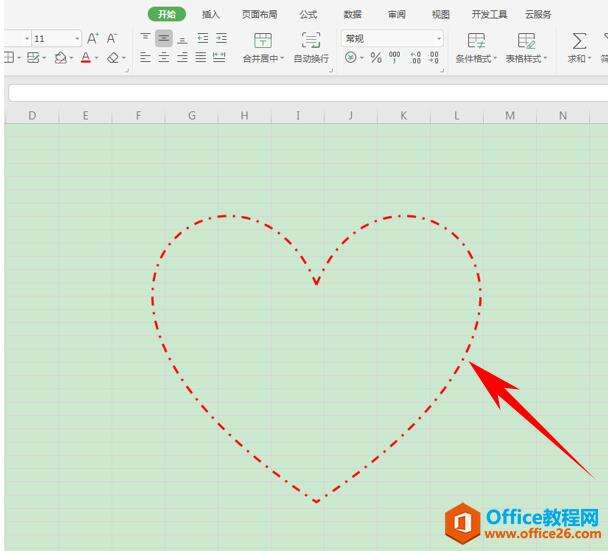Expand the font color dropdown arrow
Image resolution: width=608 pixels, height=551 pixels.
coord(97,58)
